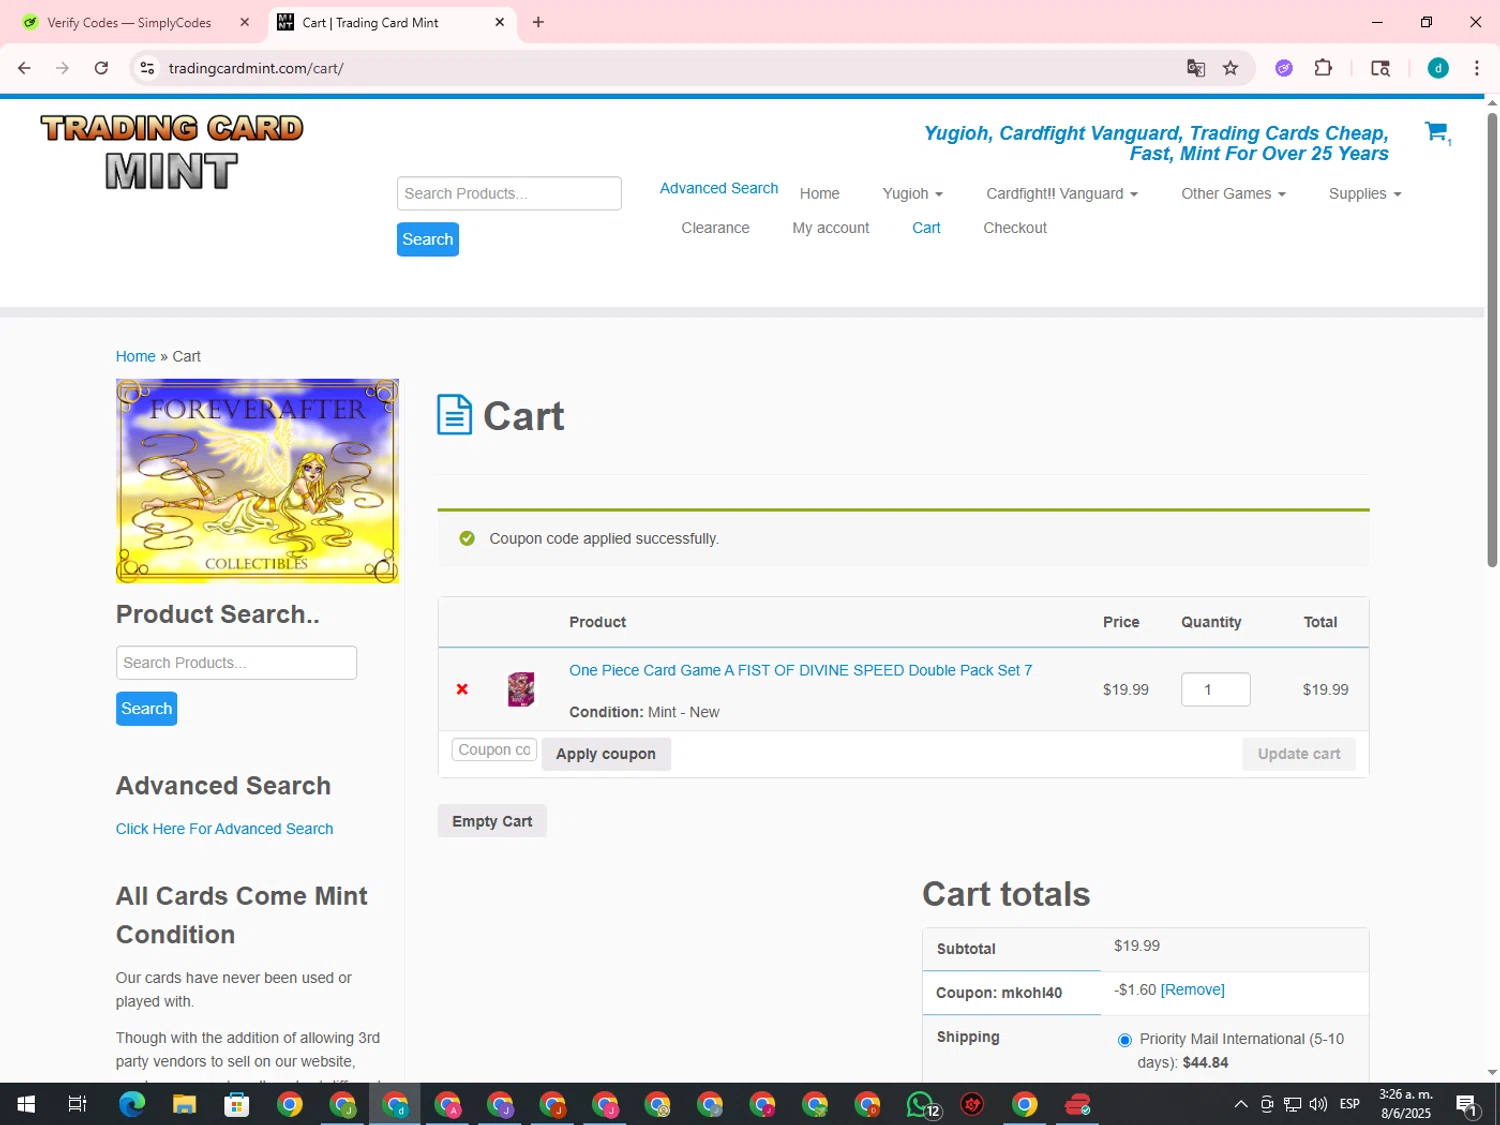
Task: Select Priority Mail International shipping option
Action: (x=1125, y=1040)
